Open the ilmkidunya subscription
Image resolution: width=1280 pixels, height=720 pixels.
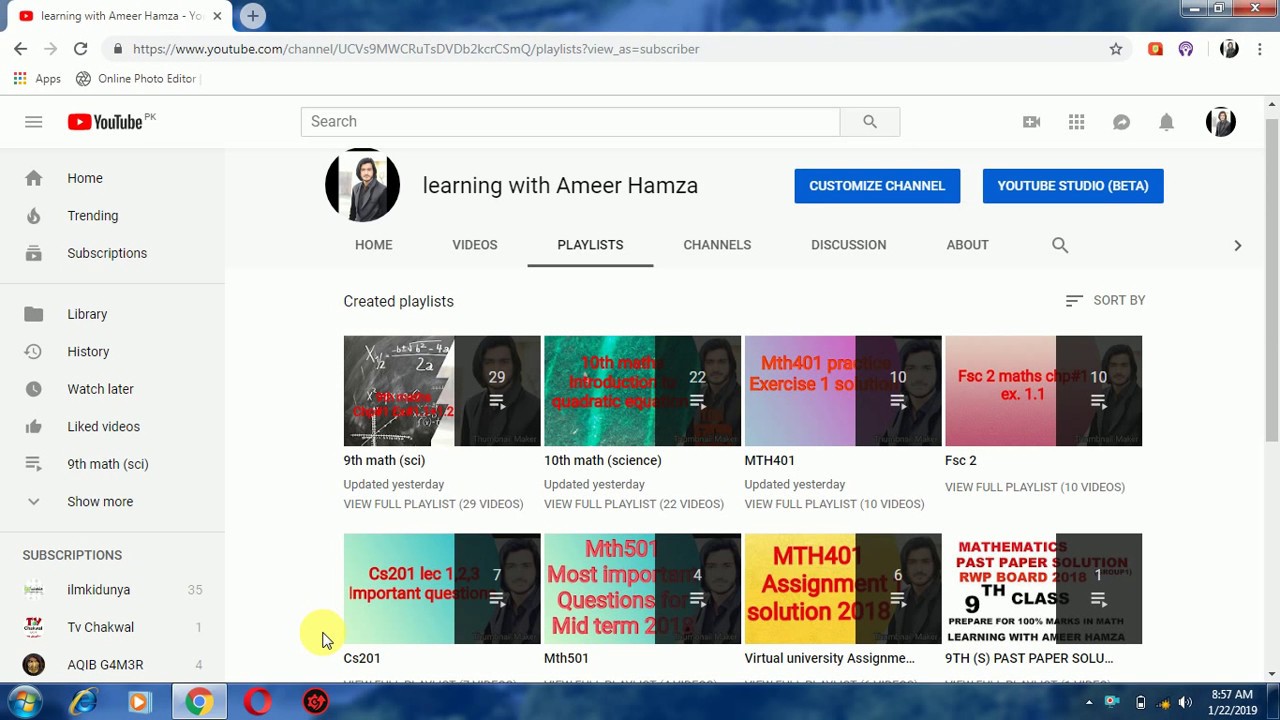112,590
